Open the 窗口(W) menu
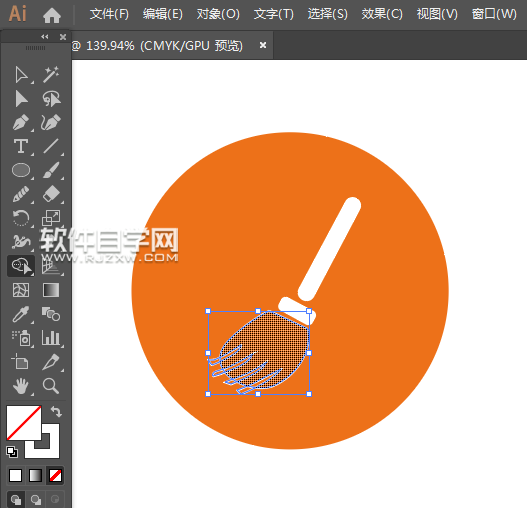527x508 pixels. pyautogui.click(x=494, y=14)
